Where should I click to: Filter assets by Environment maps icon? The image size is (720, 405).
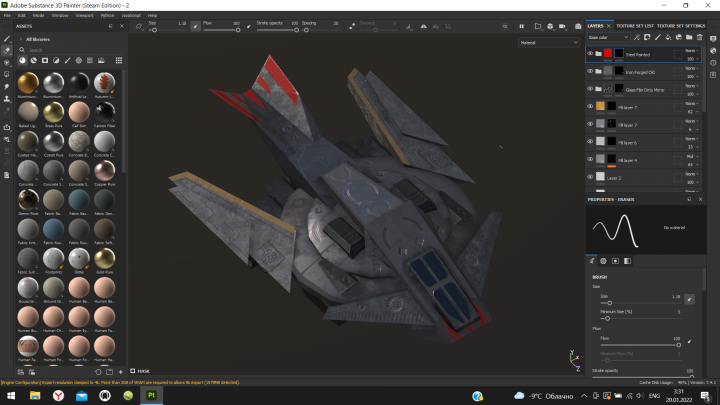pos(101,60)
